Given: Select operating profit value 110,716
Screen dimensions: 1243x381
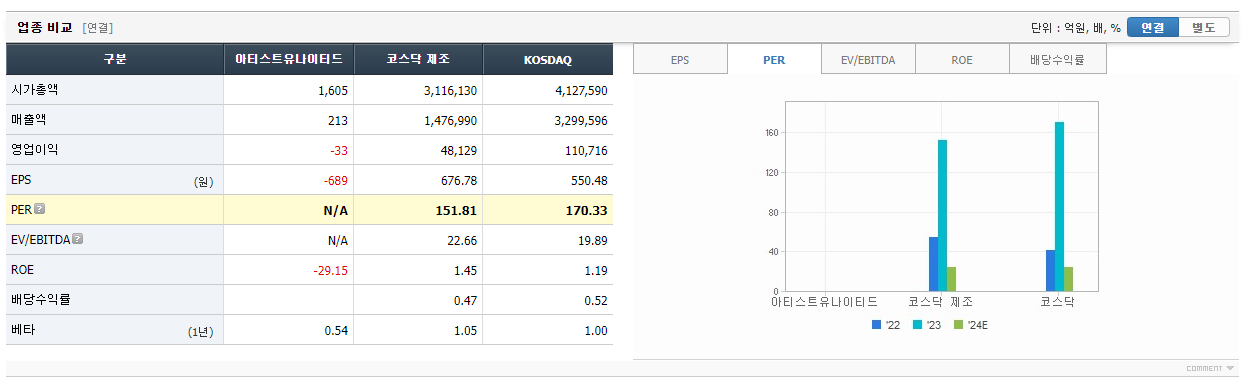Looking at the screenshot, I should tap(586, 151).
